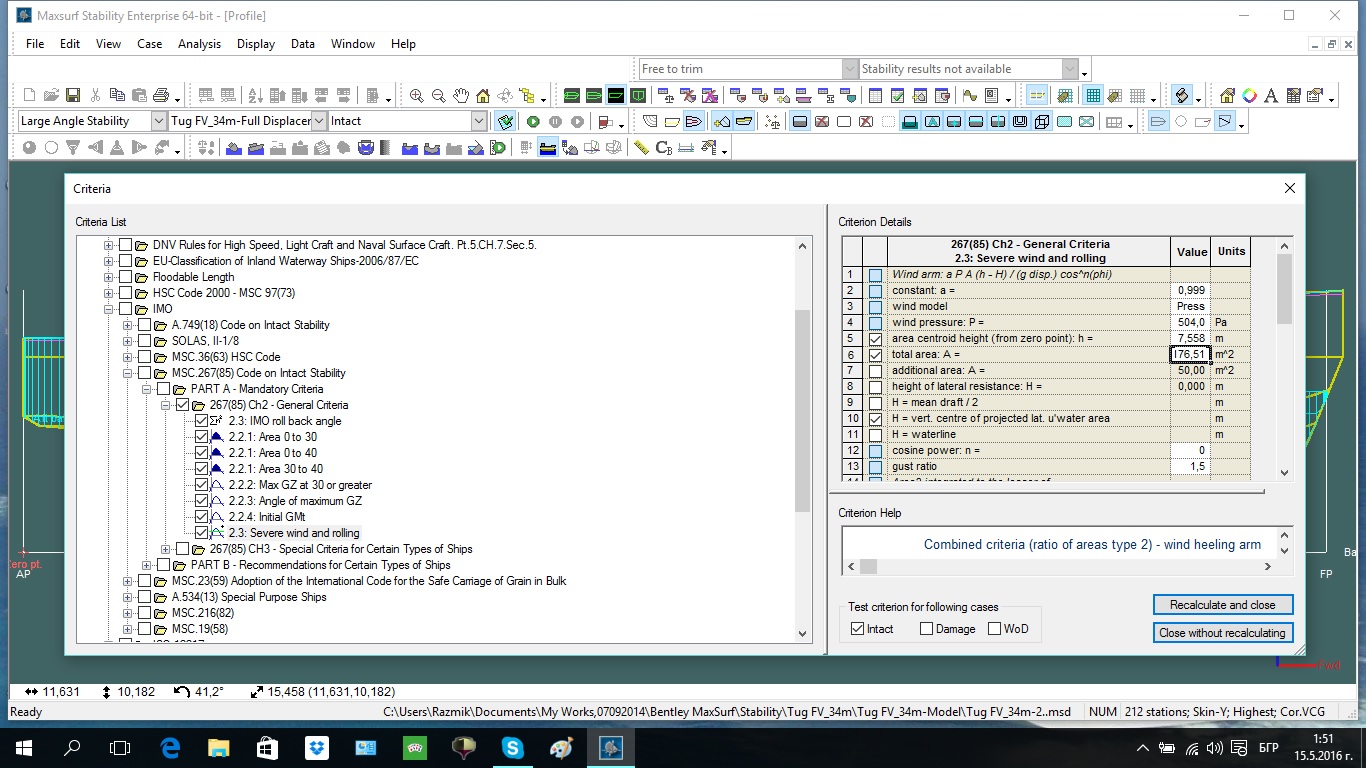
Task: Click the Cut scissors icon
Action: 95,96
